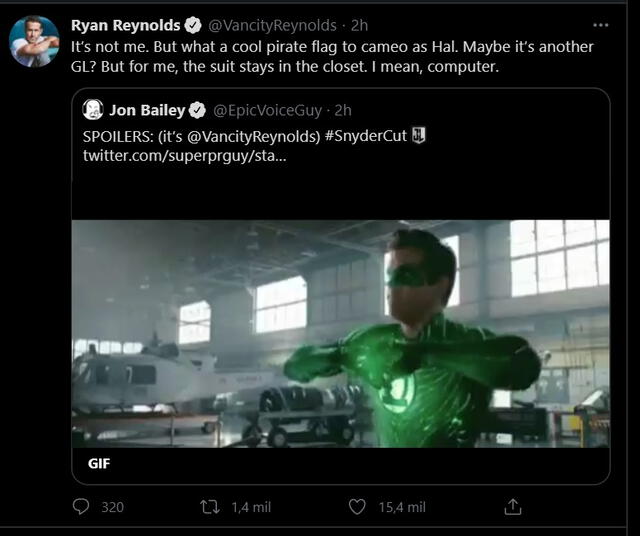
Task: Open the Ryan Reynolds display name link
Action: [x=126, y=25]
